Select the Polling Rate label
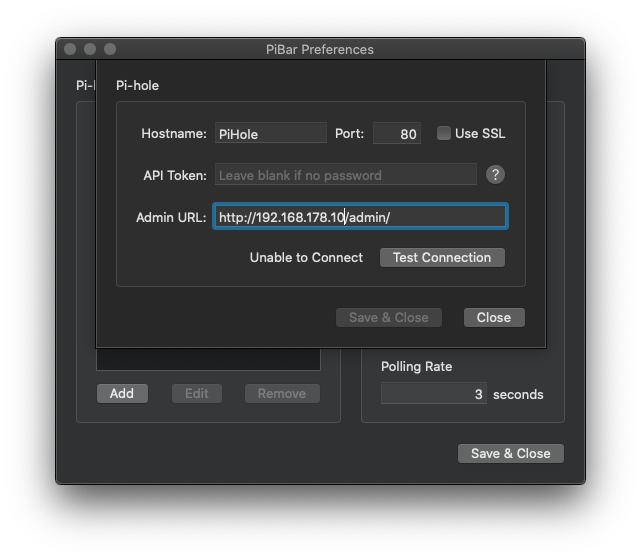 (416, 366)
